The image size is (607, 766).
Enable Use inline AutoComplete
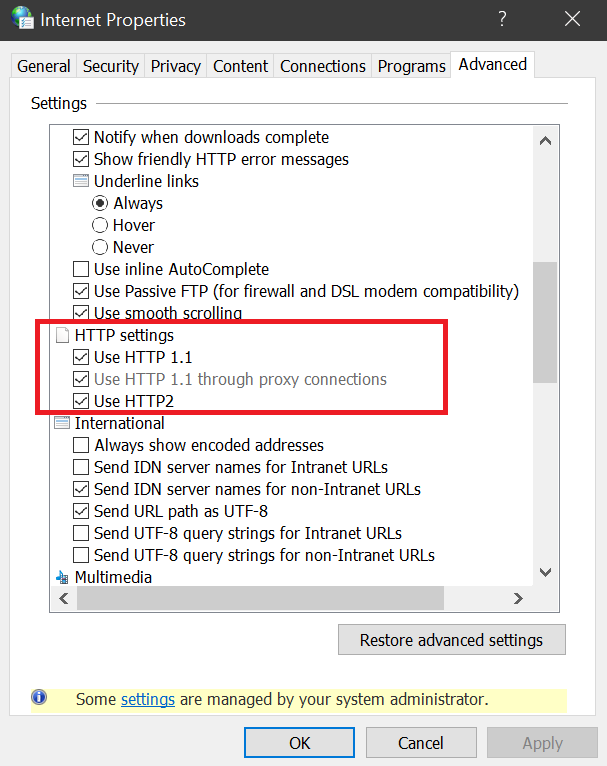81,270
